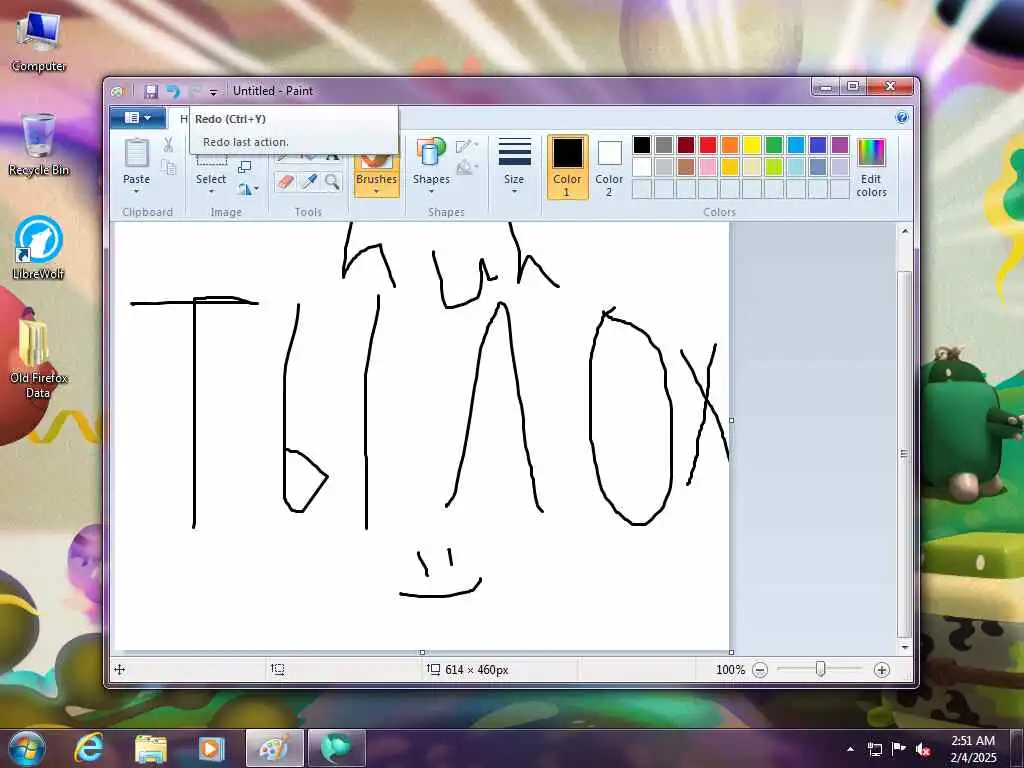The image size is (1024, 768).
Task: Open the shape Fill dropdown
Action: click(x=468, y=168)
